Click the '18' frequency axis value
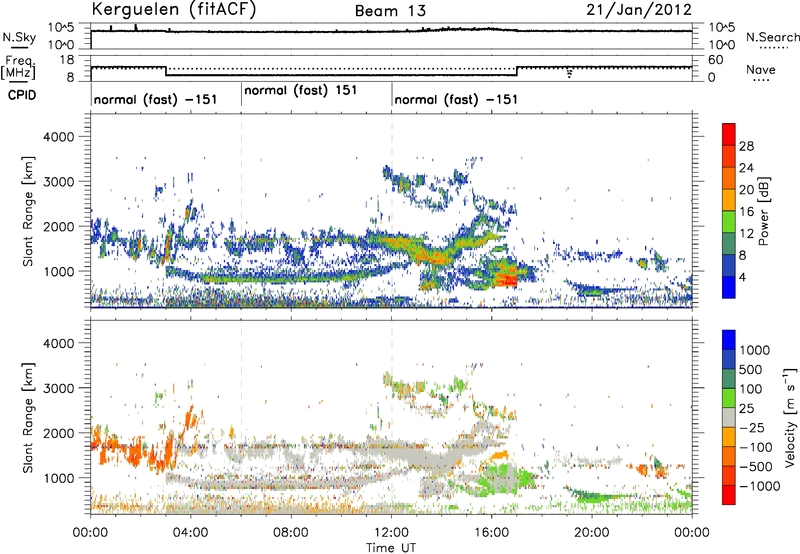 coord(67,60)
